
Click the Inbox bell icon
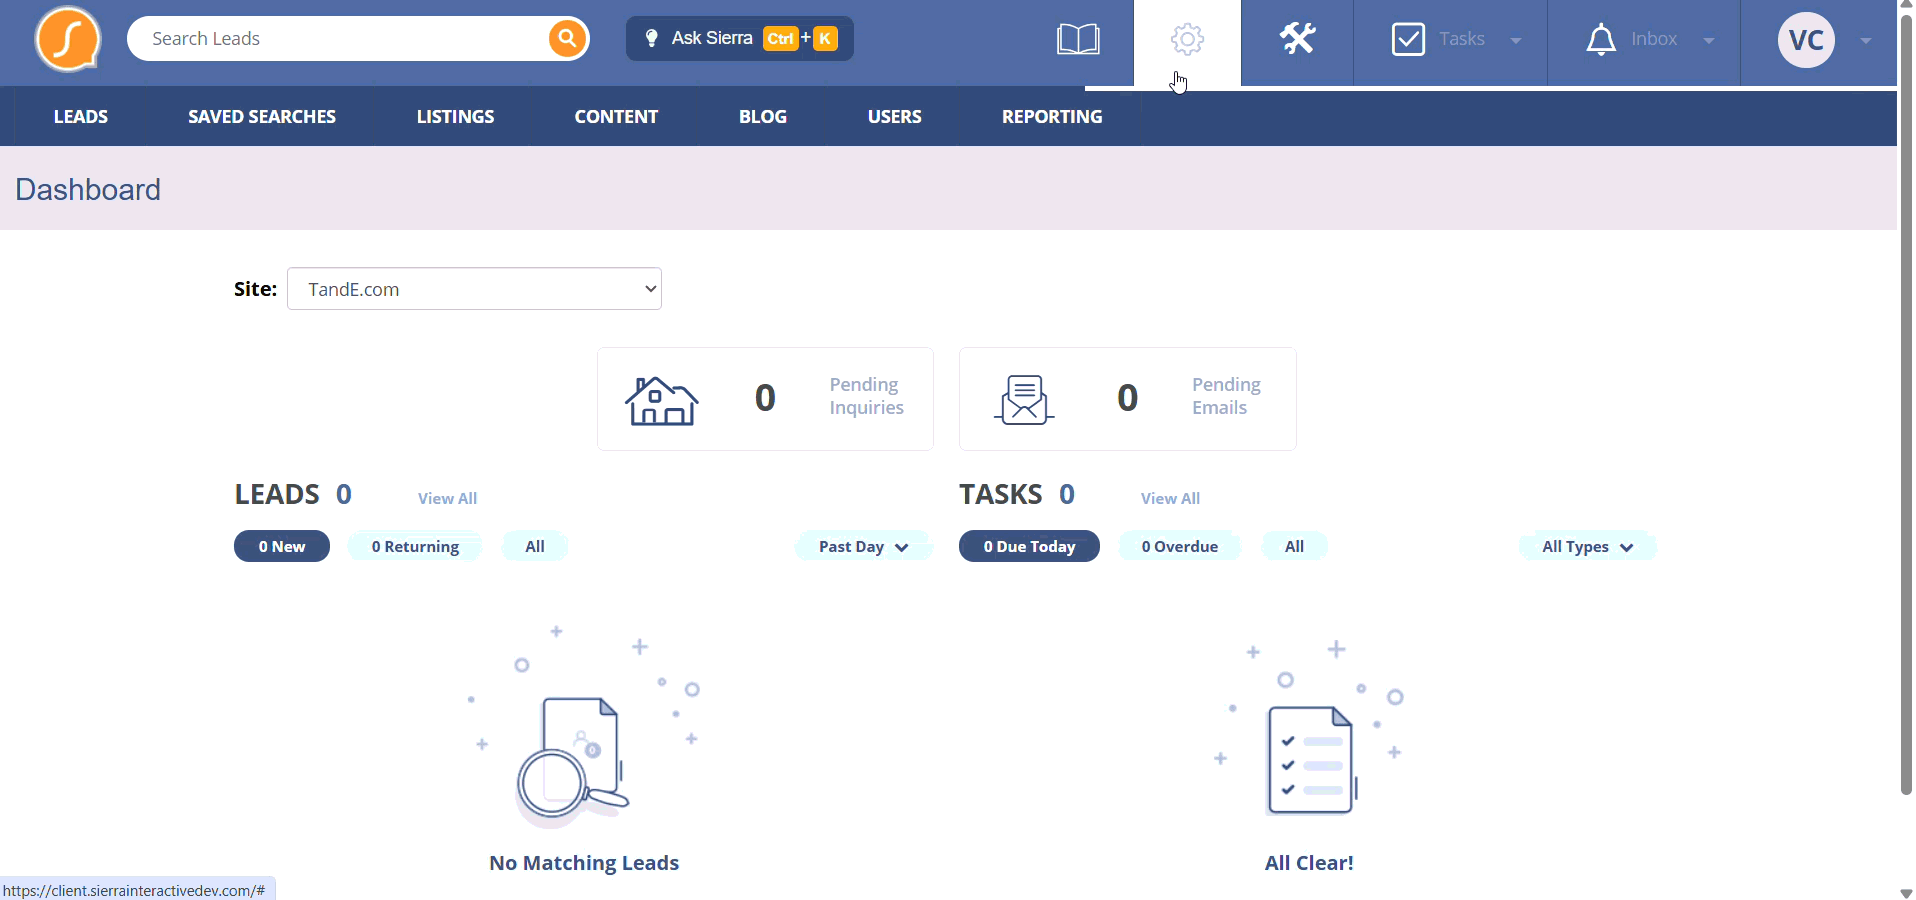pyautogui.click(x=1601, y=39)
